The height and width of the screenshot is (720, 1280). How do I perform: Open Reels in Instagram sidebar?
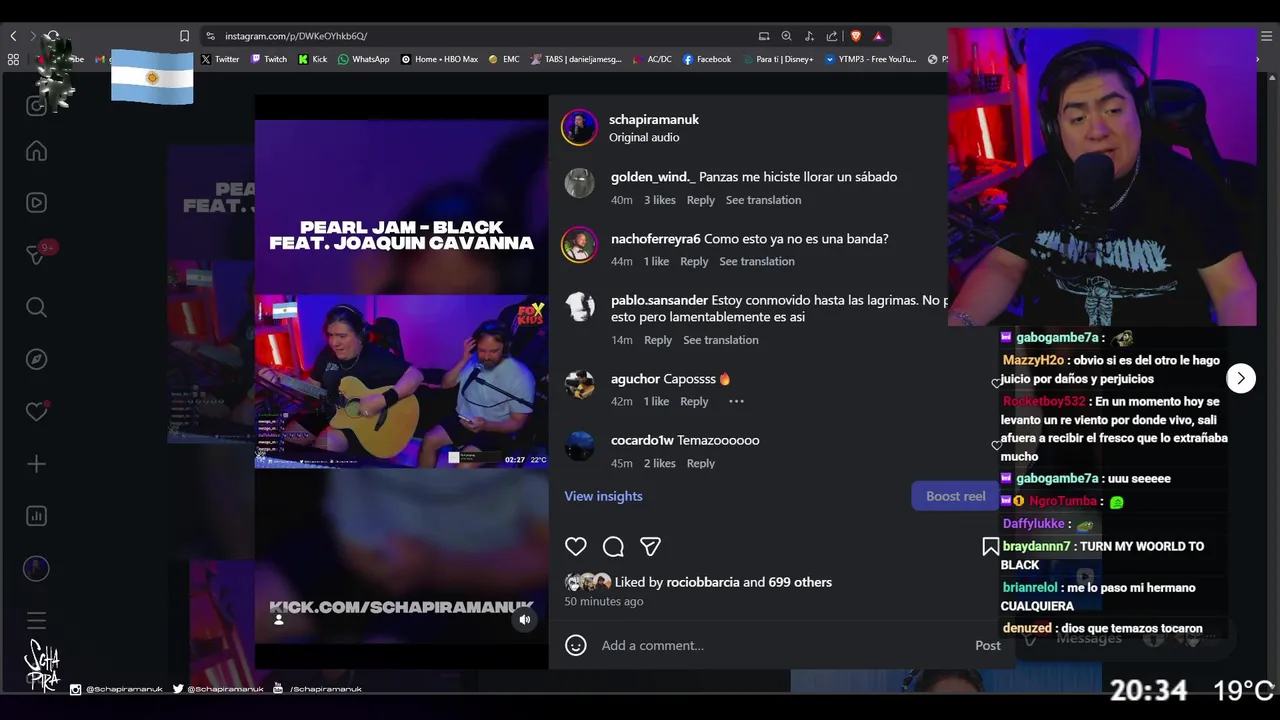36,203
